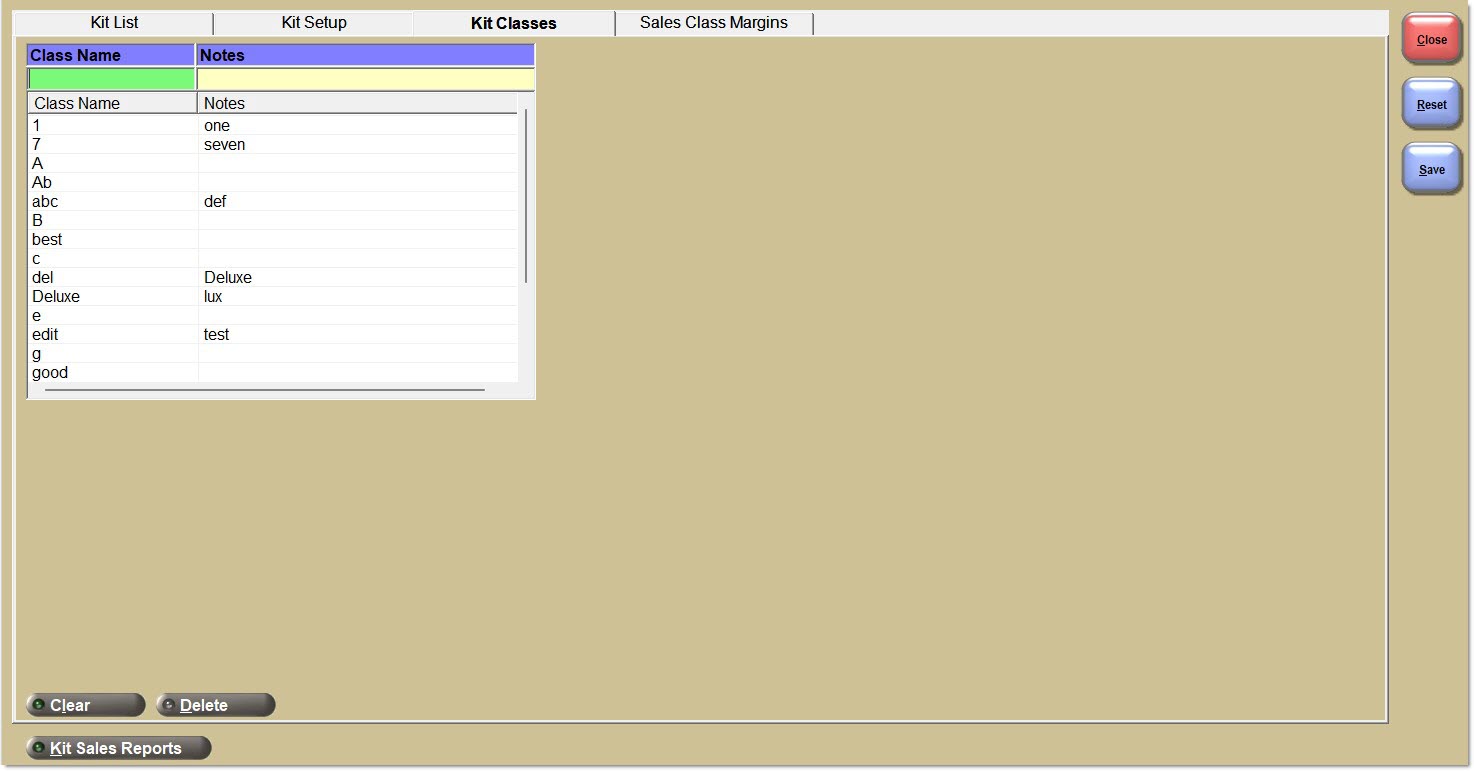Viewport: 1474px width, 771px height.
Task: Click the Notes column header in list
Action: coord(357,103)
